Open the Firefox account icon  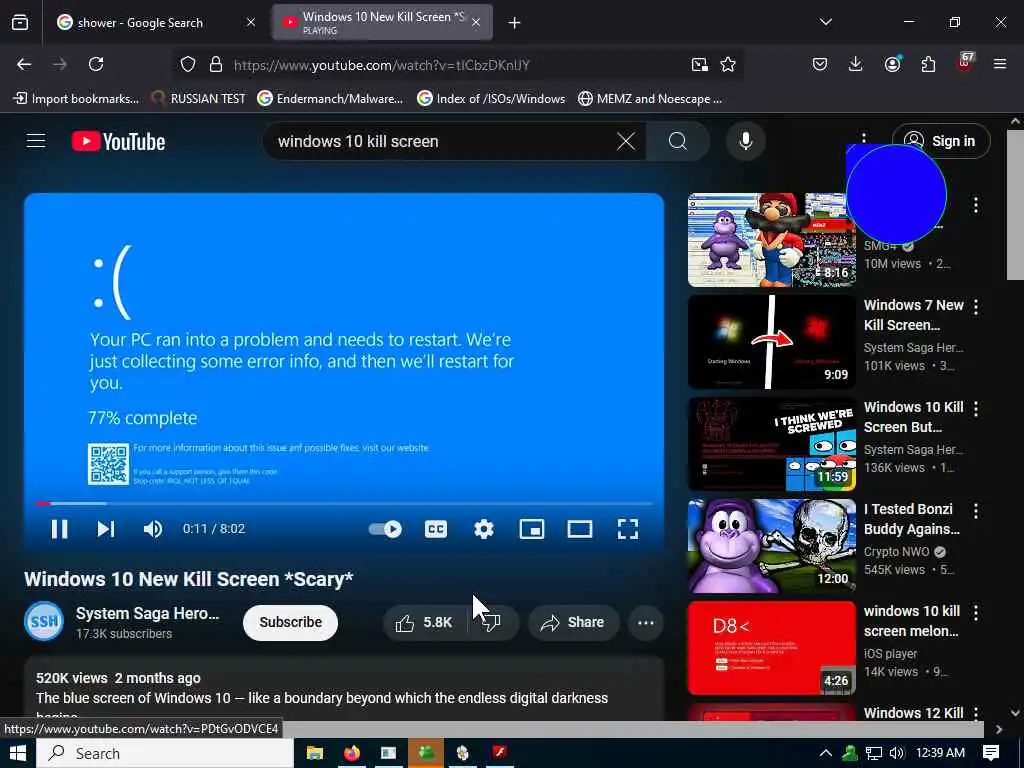click(892, 64)
